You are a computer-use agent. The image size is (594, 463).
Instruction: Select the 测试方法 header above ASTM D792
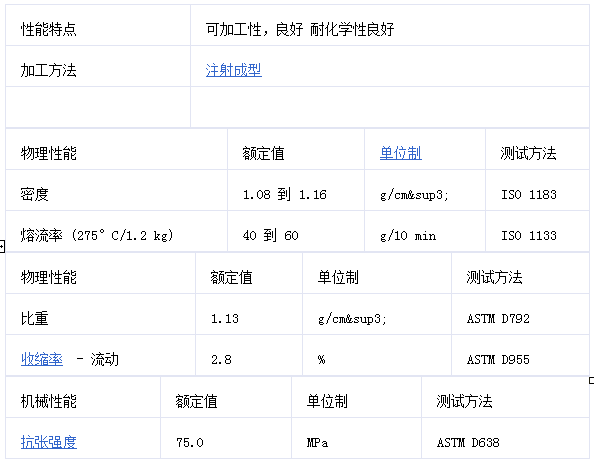(494, 277)
